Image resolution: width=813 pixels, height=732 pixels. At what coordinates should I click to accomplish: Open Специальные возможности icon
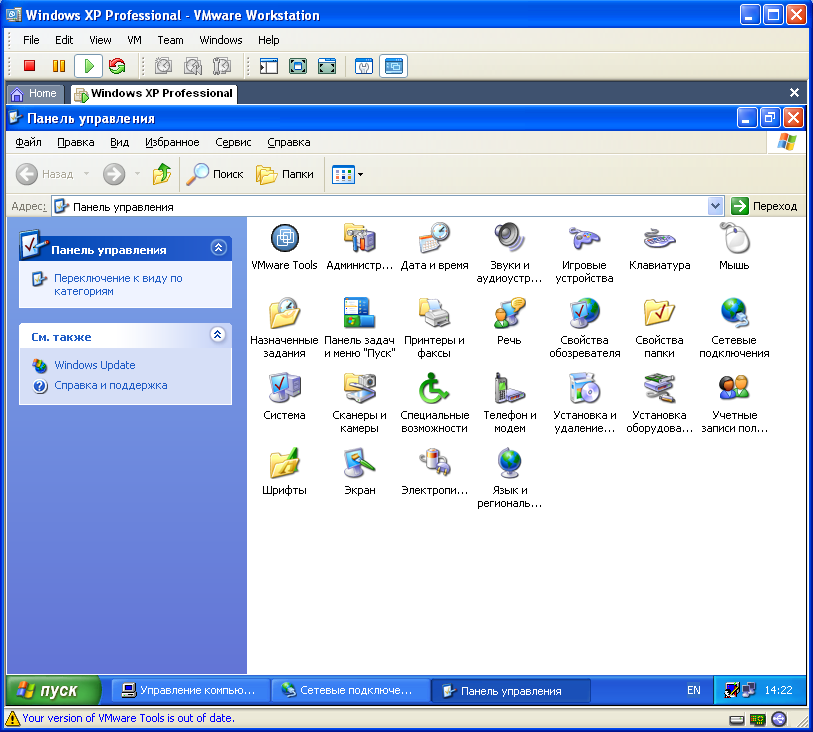click(x=434, y=403)
